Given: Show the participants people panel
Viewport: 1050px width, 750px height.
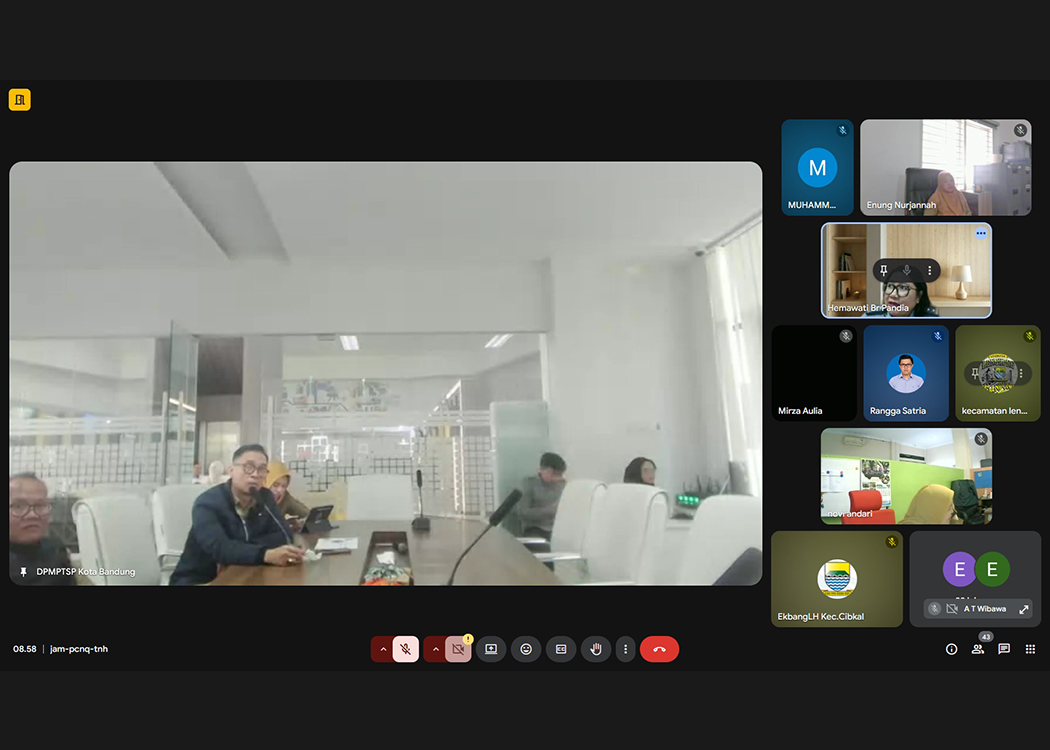Looking at the screenshot, I should click(x=977, y=649).
